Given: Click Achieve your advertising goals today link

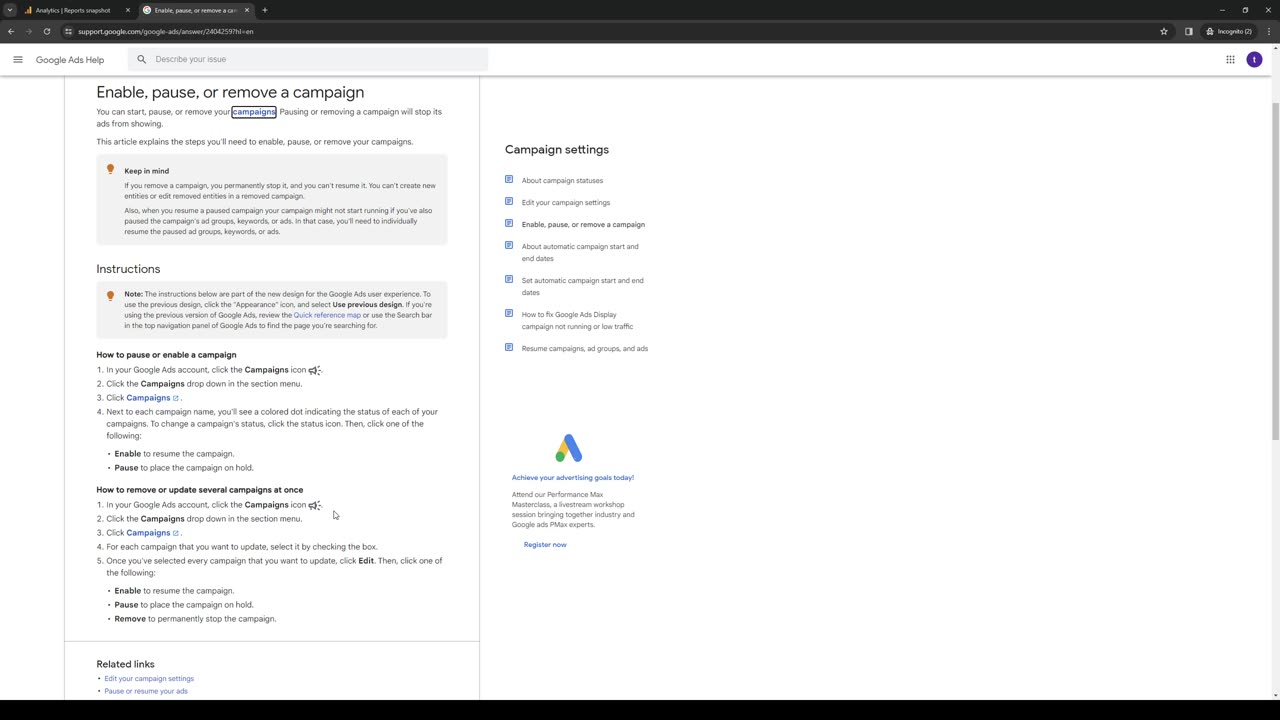Looking at the screenshot, I should [x=573, y=478].
